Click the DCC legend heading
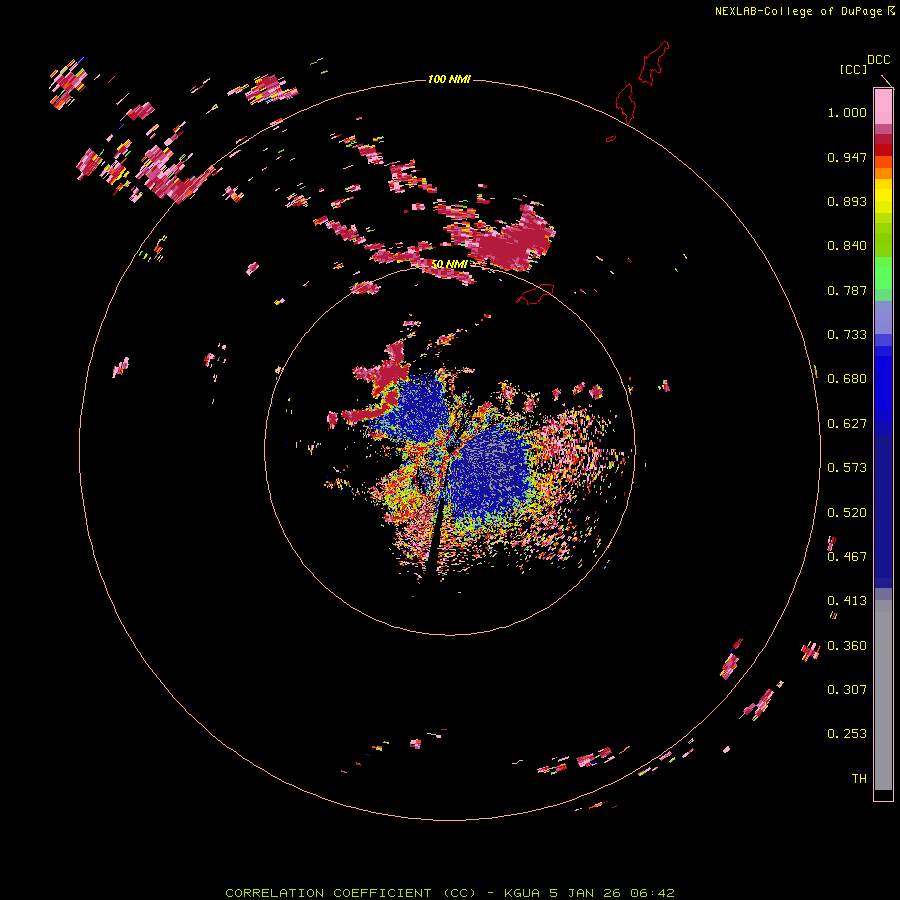Image resolution: width=900 pixels, height=900 pixels. (878, 60)
